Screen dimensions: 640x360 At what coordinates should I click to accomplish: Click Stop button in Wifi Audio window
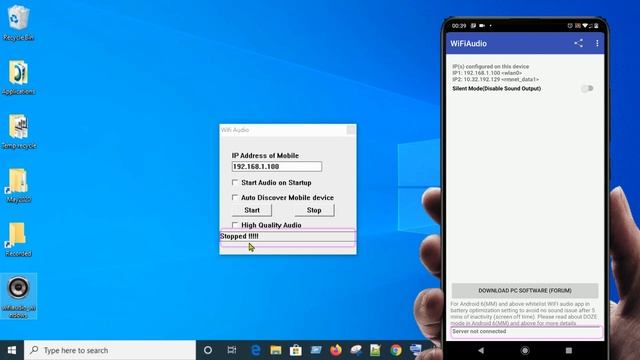point(314,210)
